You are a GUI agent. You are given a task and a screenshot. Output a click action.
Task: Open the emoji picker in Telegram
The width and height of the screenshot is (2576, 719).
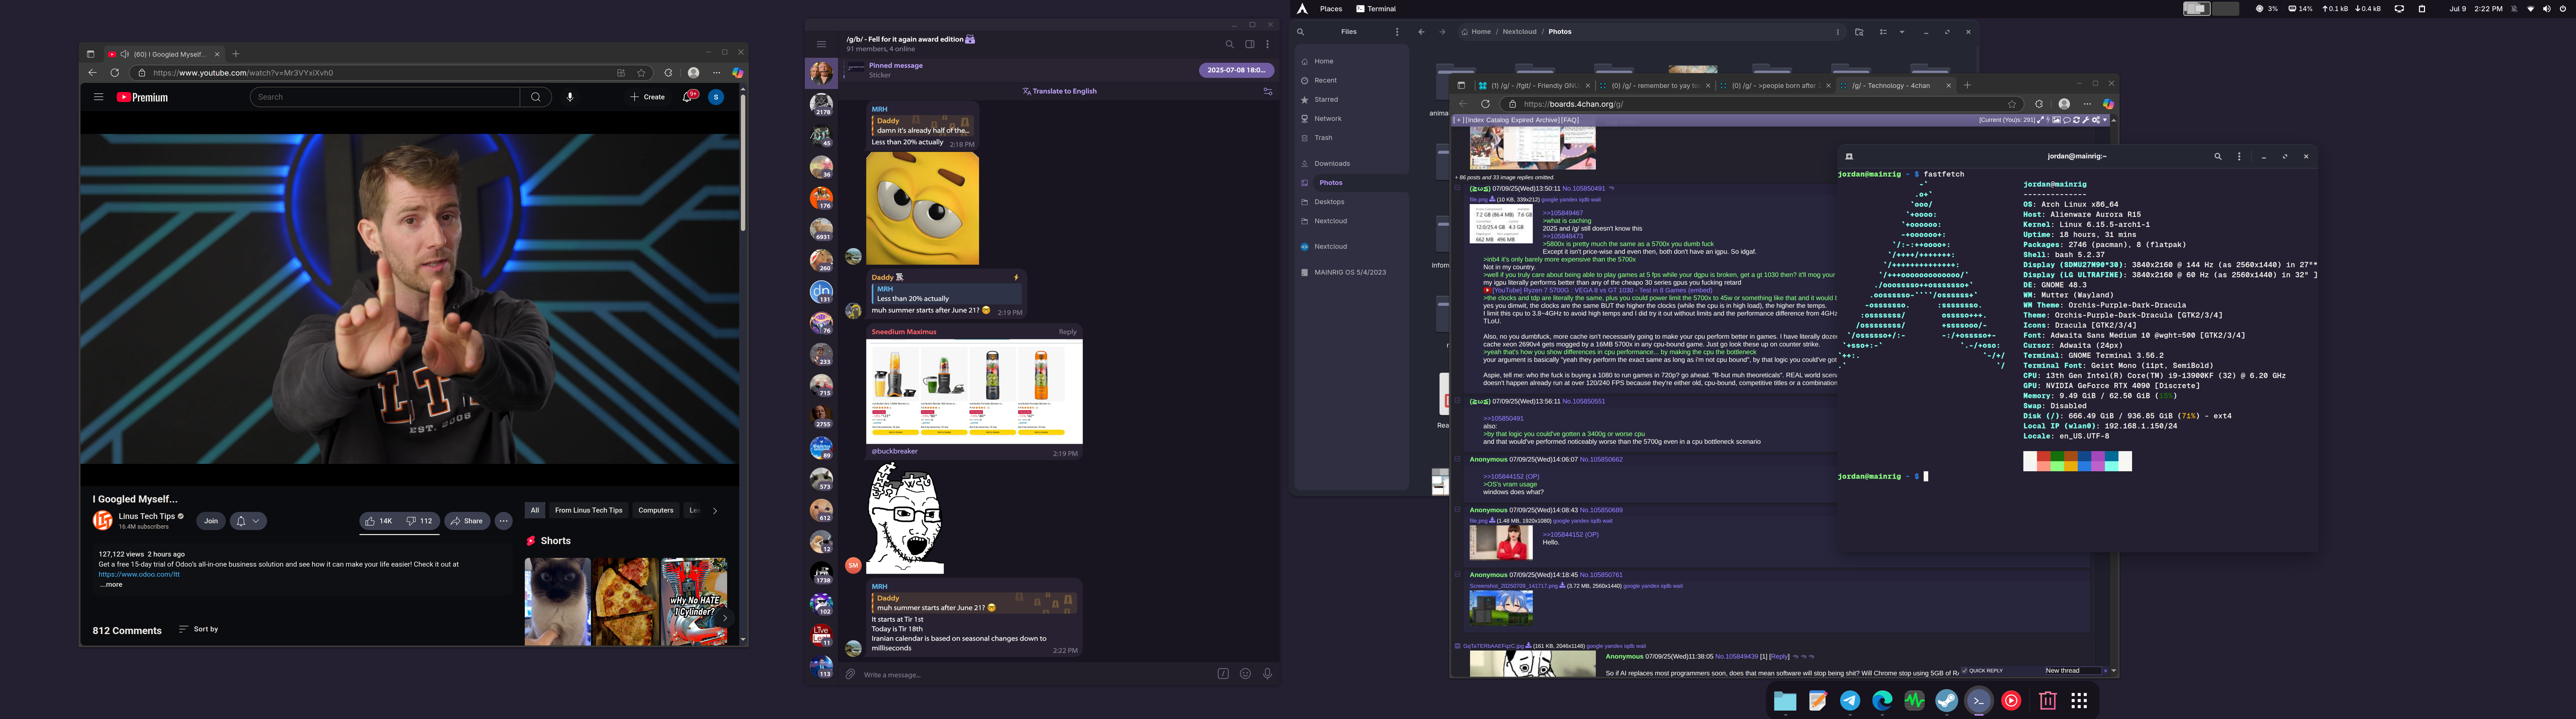click(1245, 674)
